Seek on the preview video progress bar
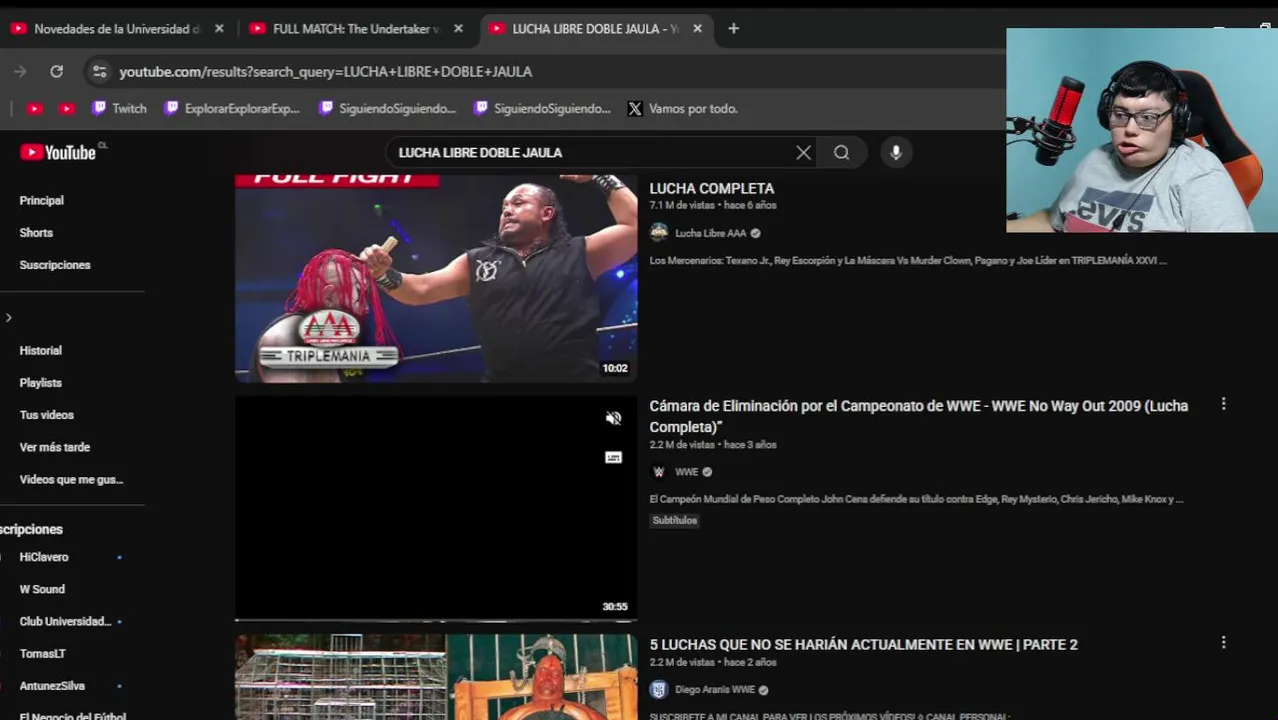The height and width of the screenshot is (720, 1278). (436, 620)
